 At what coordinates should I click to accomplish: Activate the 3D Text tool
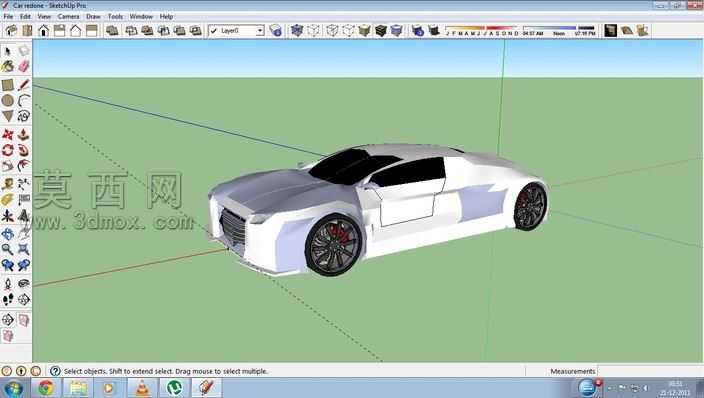coord(24,216)
